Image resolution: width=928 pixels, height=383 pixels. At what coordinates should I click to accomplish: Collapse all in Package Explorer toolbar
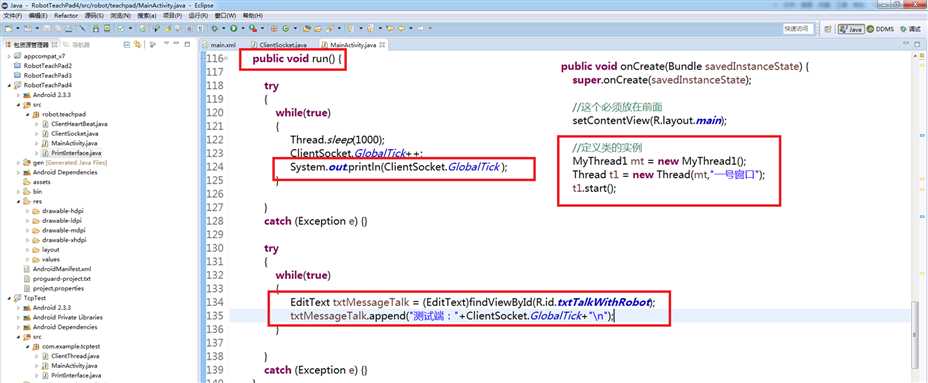(x=127, y=44)
